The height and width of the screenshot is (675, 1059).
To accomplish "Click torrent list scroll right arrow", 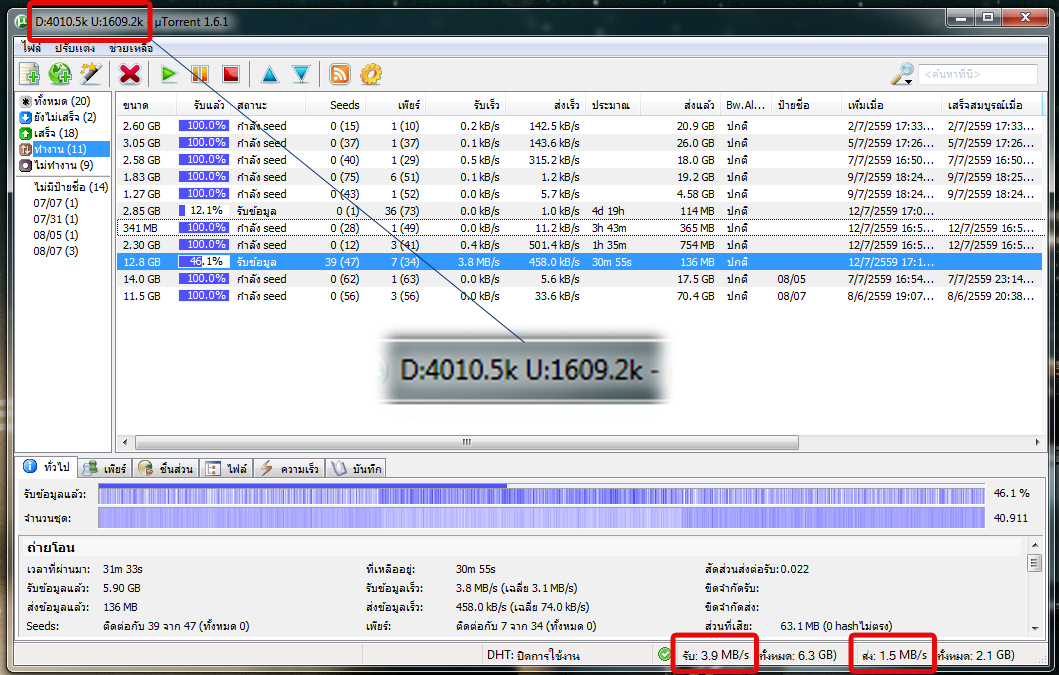I will (1037, 443).
